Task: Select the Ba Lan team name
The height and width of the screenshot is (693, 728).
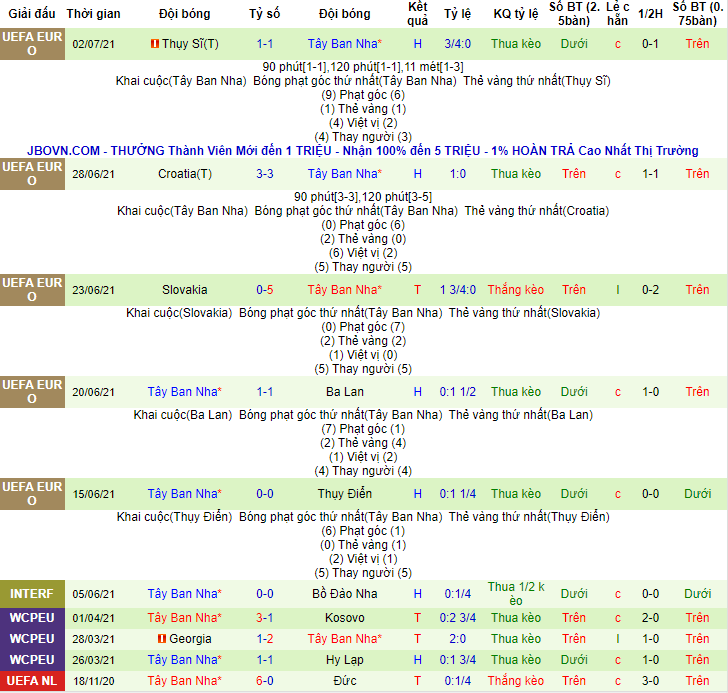Action: coord(344,392)
